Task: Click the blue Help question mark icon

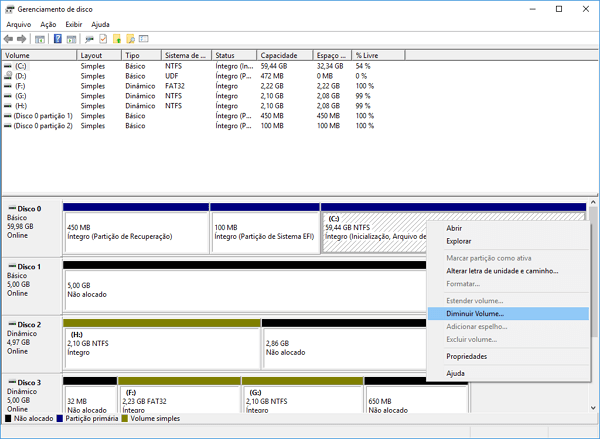Action: 58,39
